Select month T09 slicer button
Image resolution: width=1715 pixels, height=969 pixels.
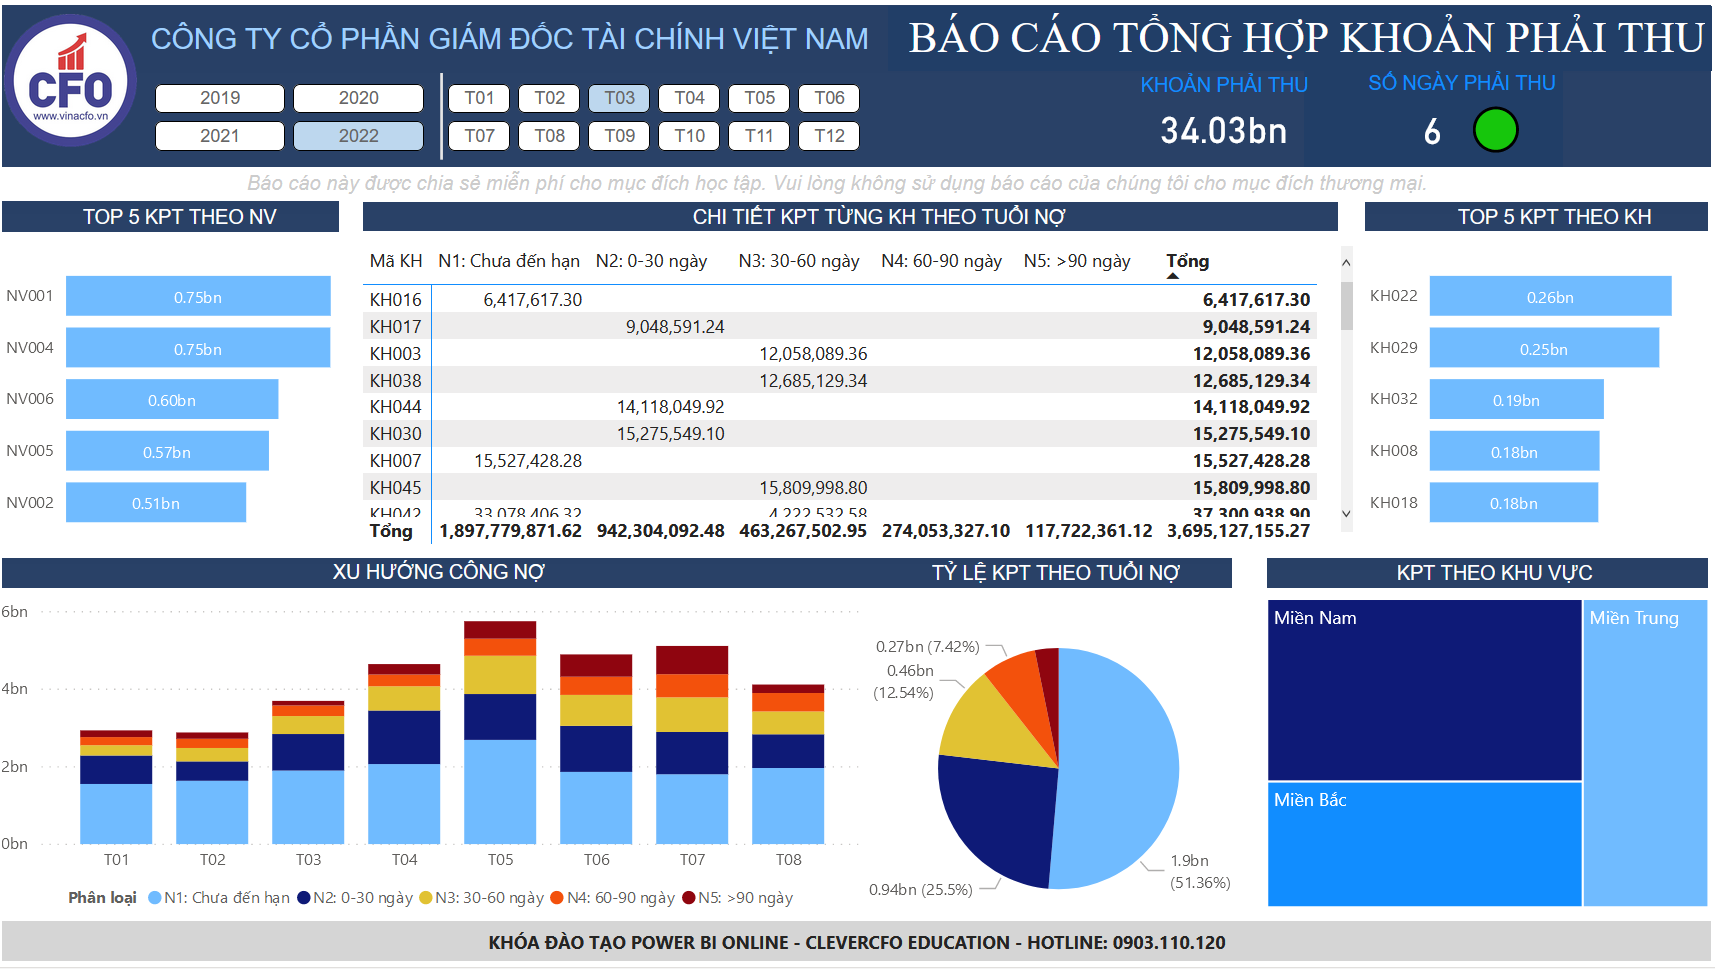pyautogui.click(x=620, y=136)
